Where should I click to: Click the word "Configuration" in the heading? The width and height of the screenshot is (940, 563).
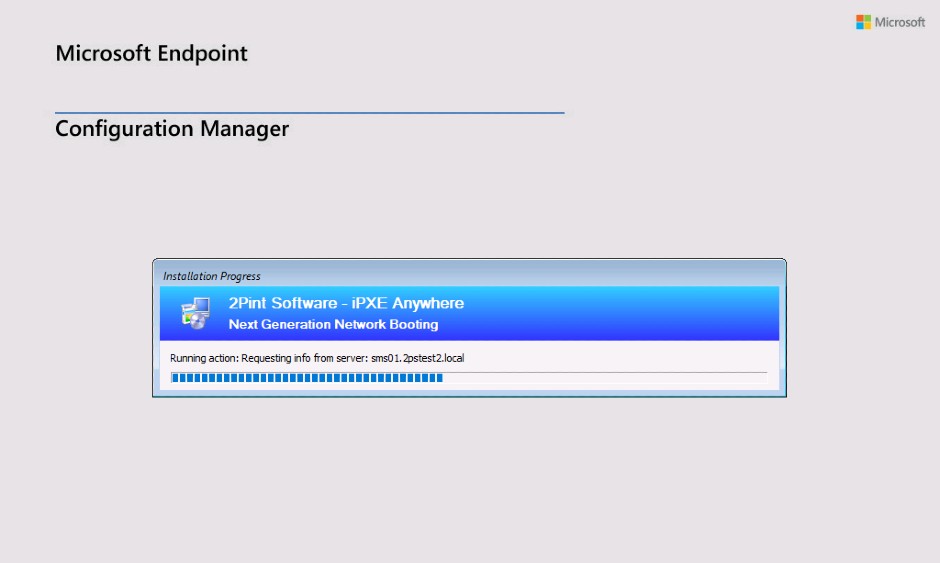click(x=124, y=129)
